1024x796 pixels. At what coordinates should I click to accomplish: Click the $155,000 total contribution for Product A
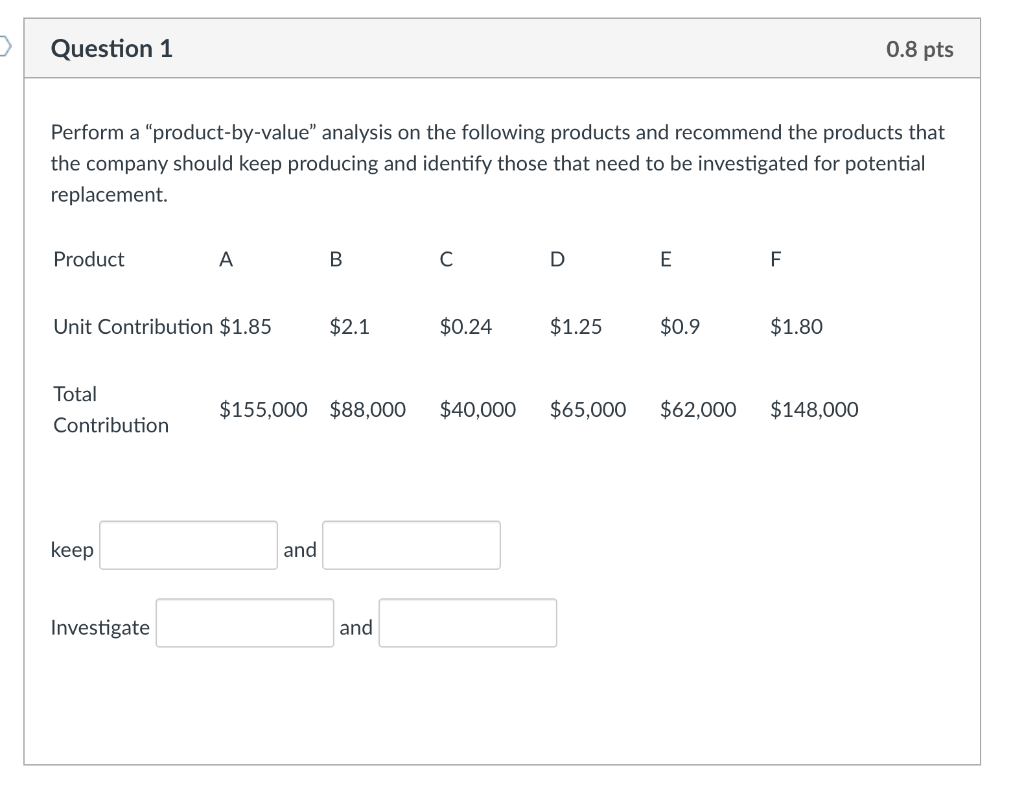[263, 409]
